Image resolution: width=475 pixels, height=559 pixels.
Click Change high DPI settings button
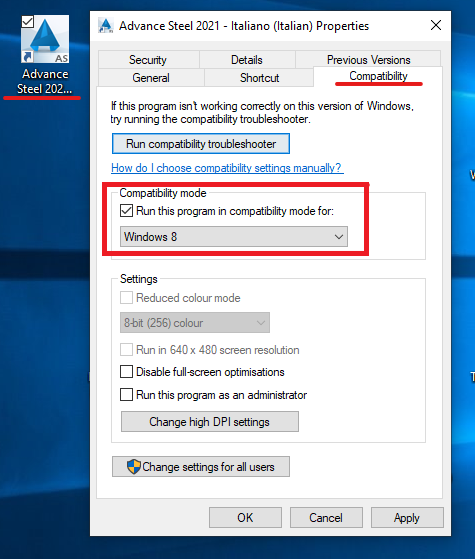210,421
